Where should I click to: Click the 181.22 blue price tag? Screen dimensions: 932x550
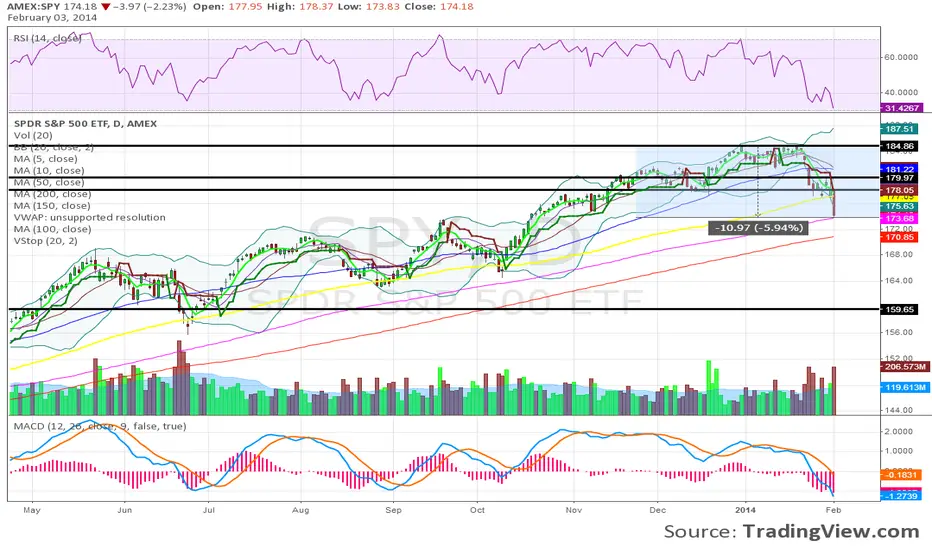click(x=899, y=169)
